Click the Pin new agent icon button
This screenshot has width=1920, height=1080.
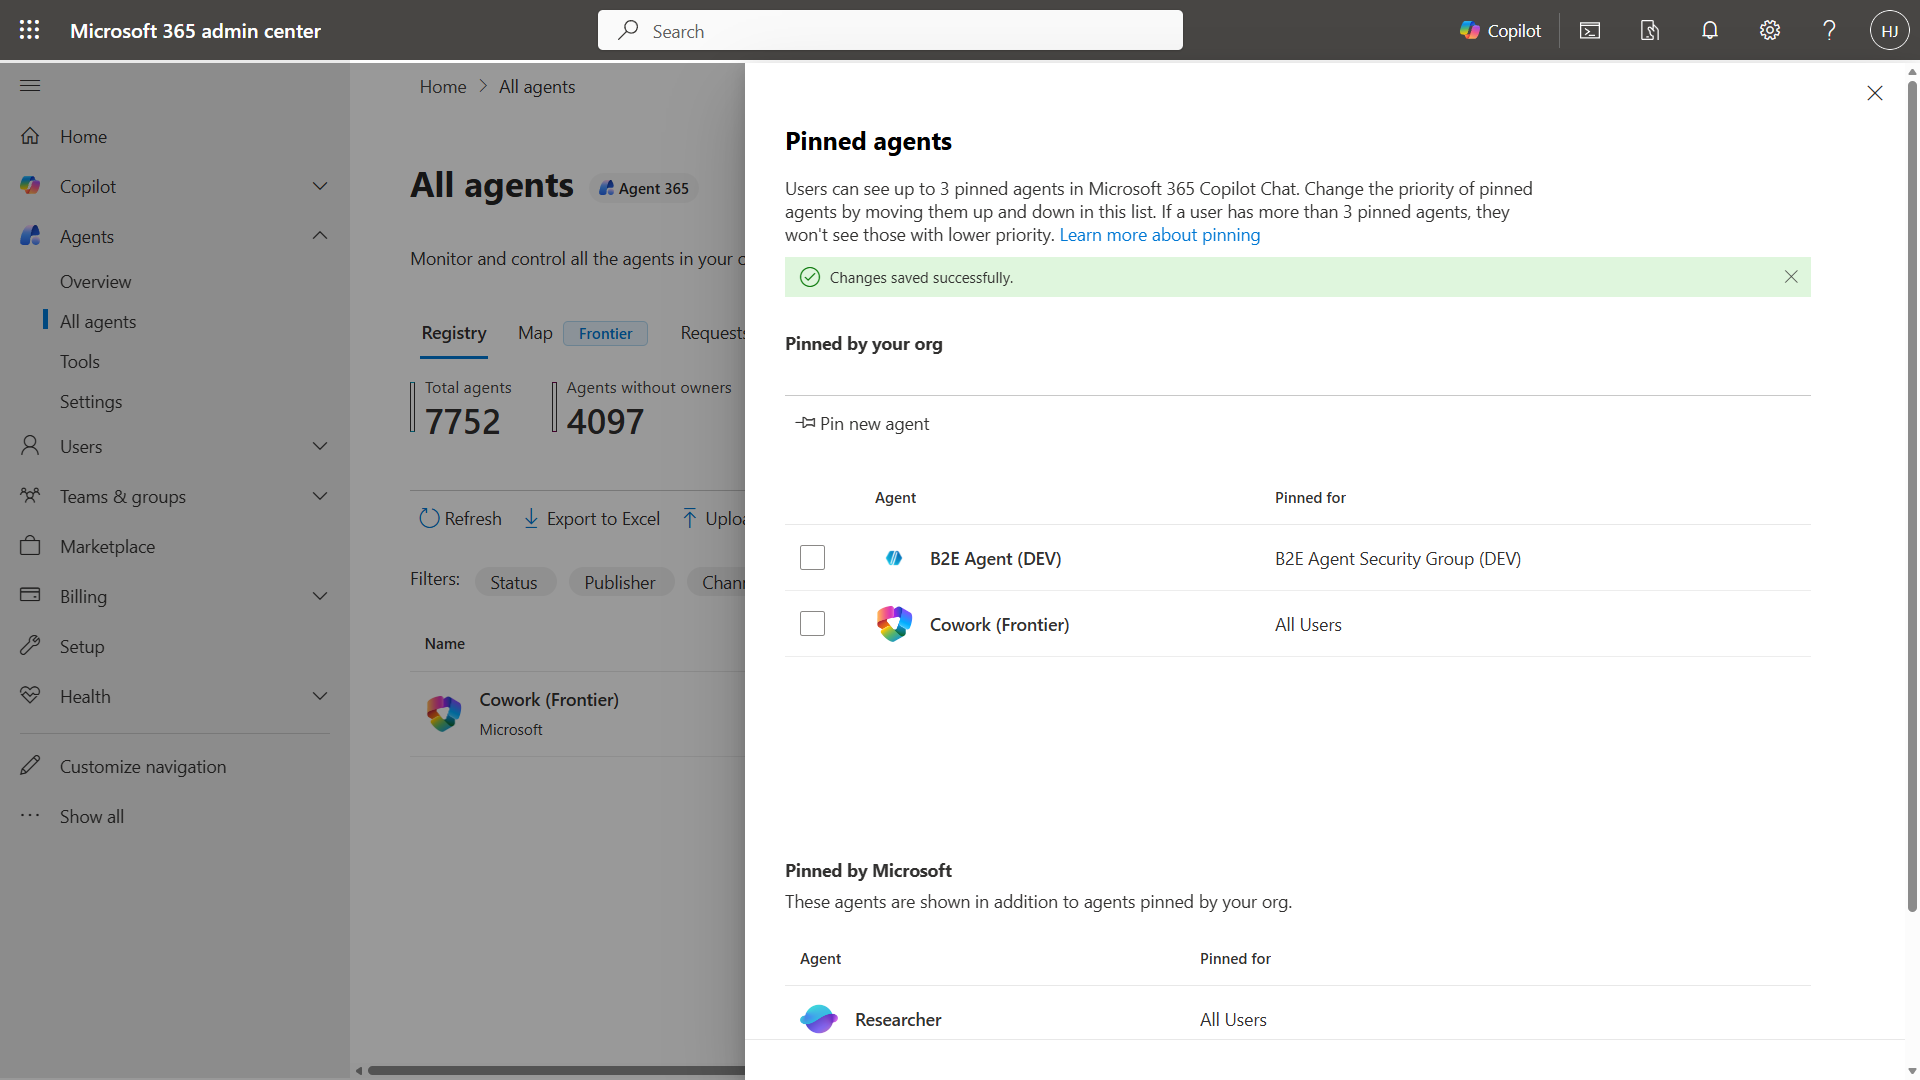click(862, 423)
